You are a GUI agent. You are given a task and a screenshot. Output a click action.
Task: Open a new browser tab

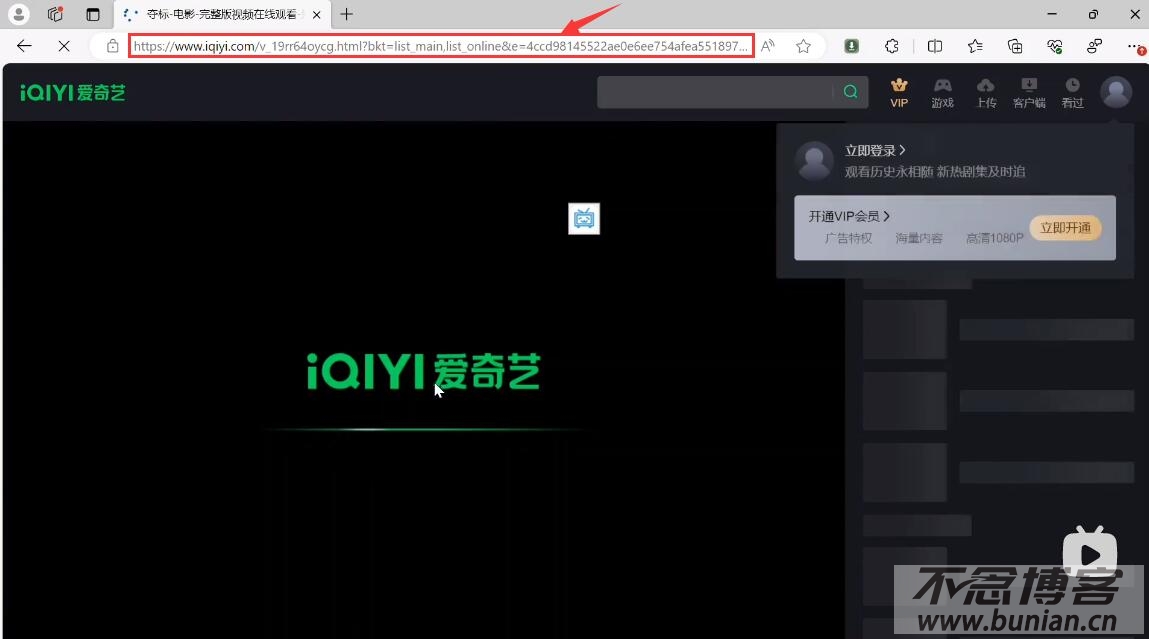(346, 14)
